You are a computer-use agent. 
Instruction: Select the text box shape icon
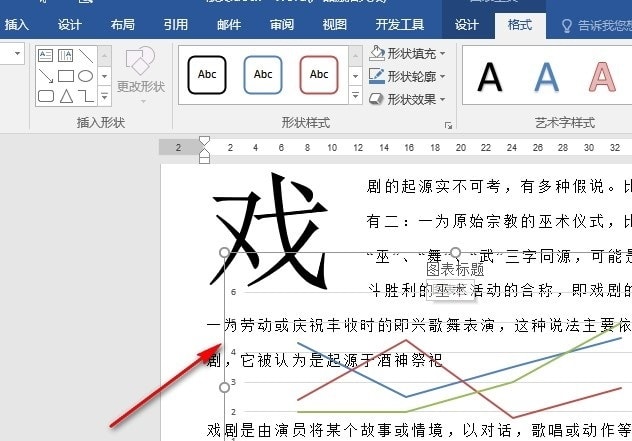(46, 55)
